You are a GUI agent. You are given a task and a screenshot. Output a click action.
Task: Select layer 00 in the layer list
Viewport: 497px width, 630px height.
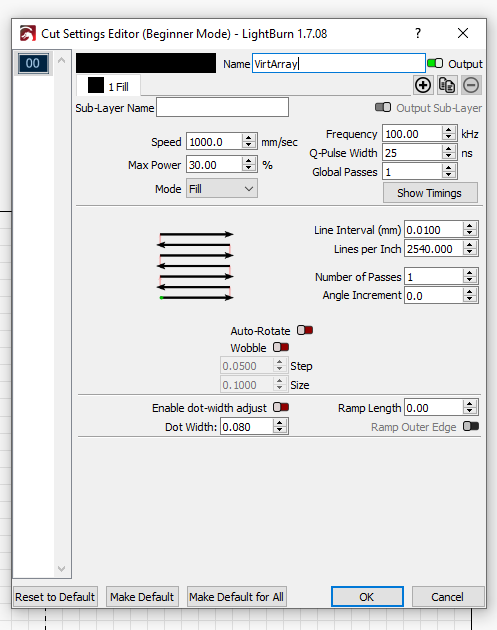[x=33, y=63]
